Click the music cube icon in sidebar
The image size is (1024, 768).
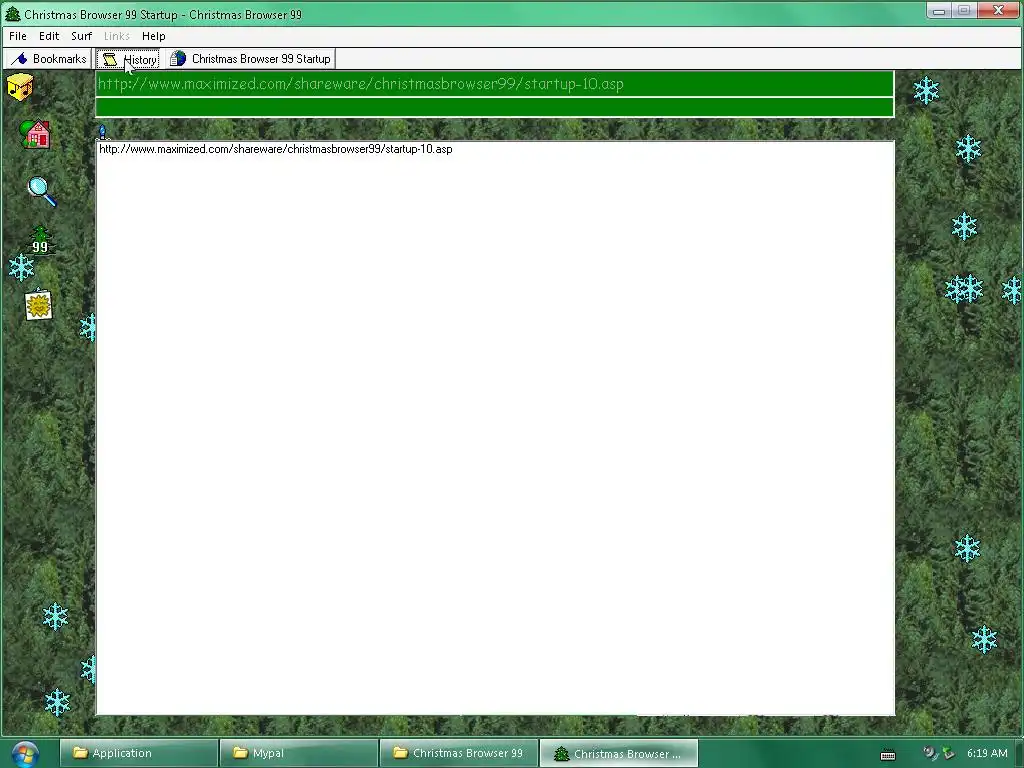(20, 87)
